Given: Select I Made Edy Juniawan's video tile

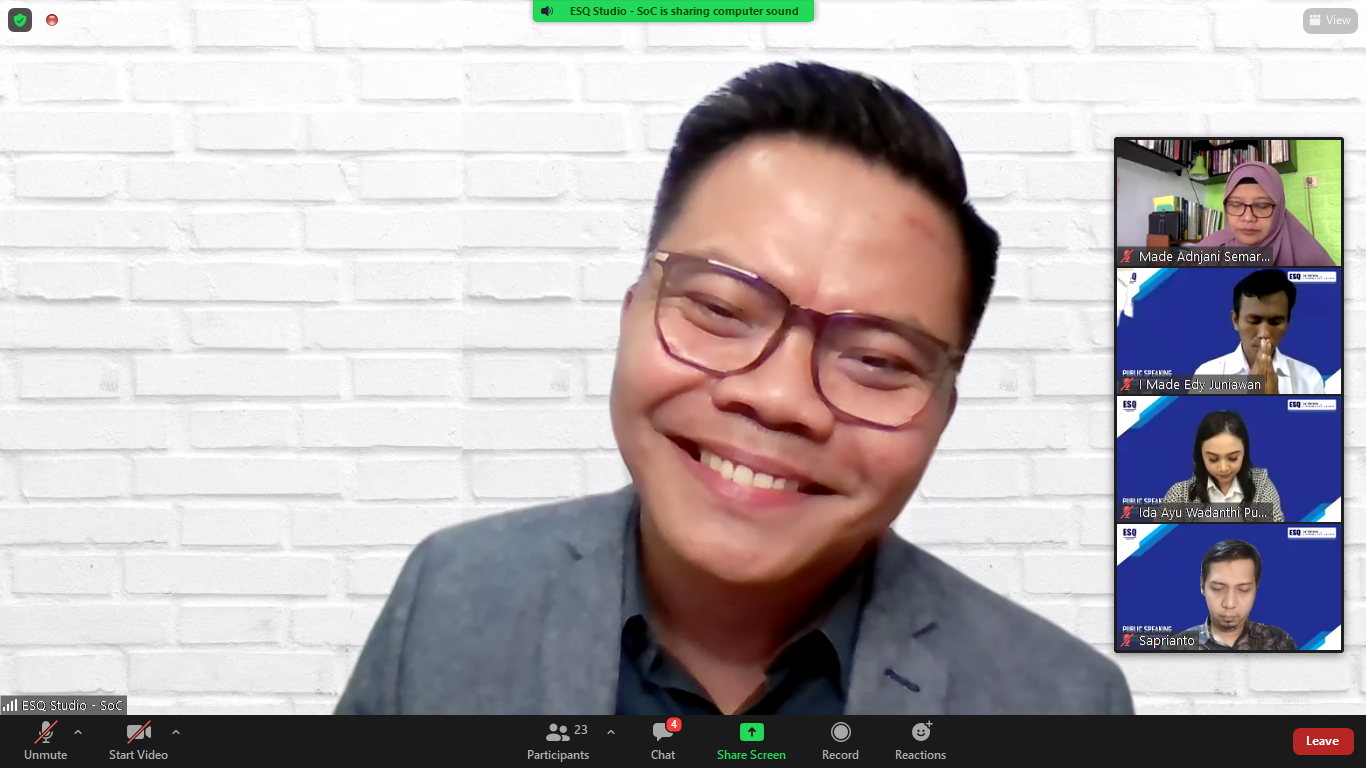Looking at the screenshot, I should pyautogui.click(x=1228, y=330).
